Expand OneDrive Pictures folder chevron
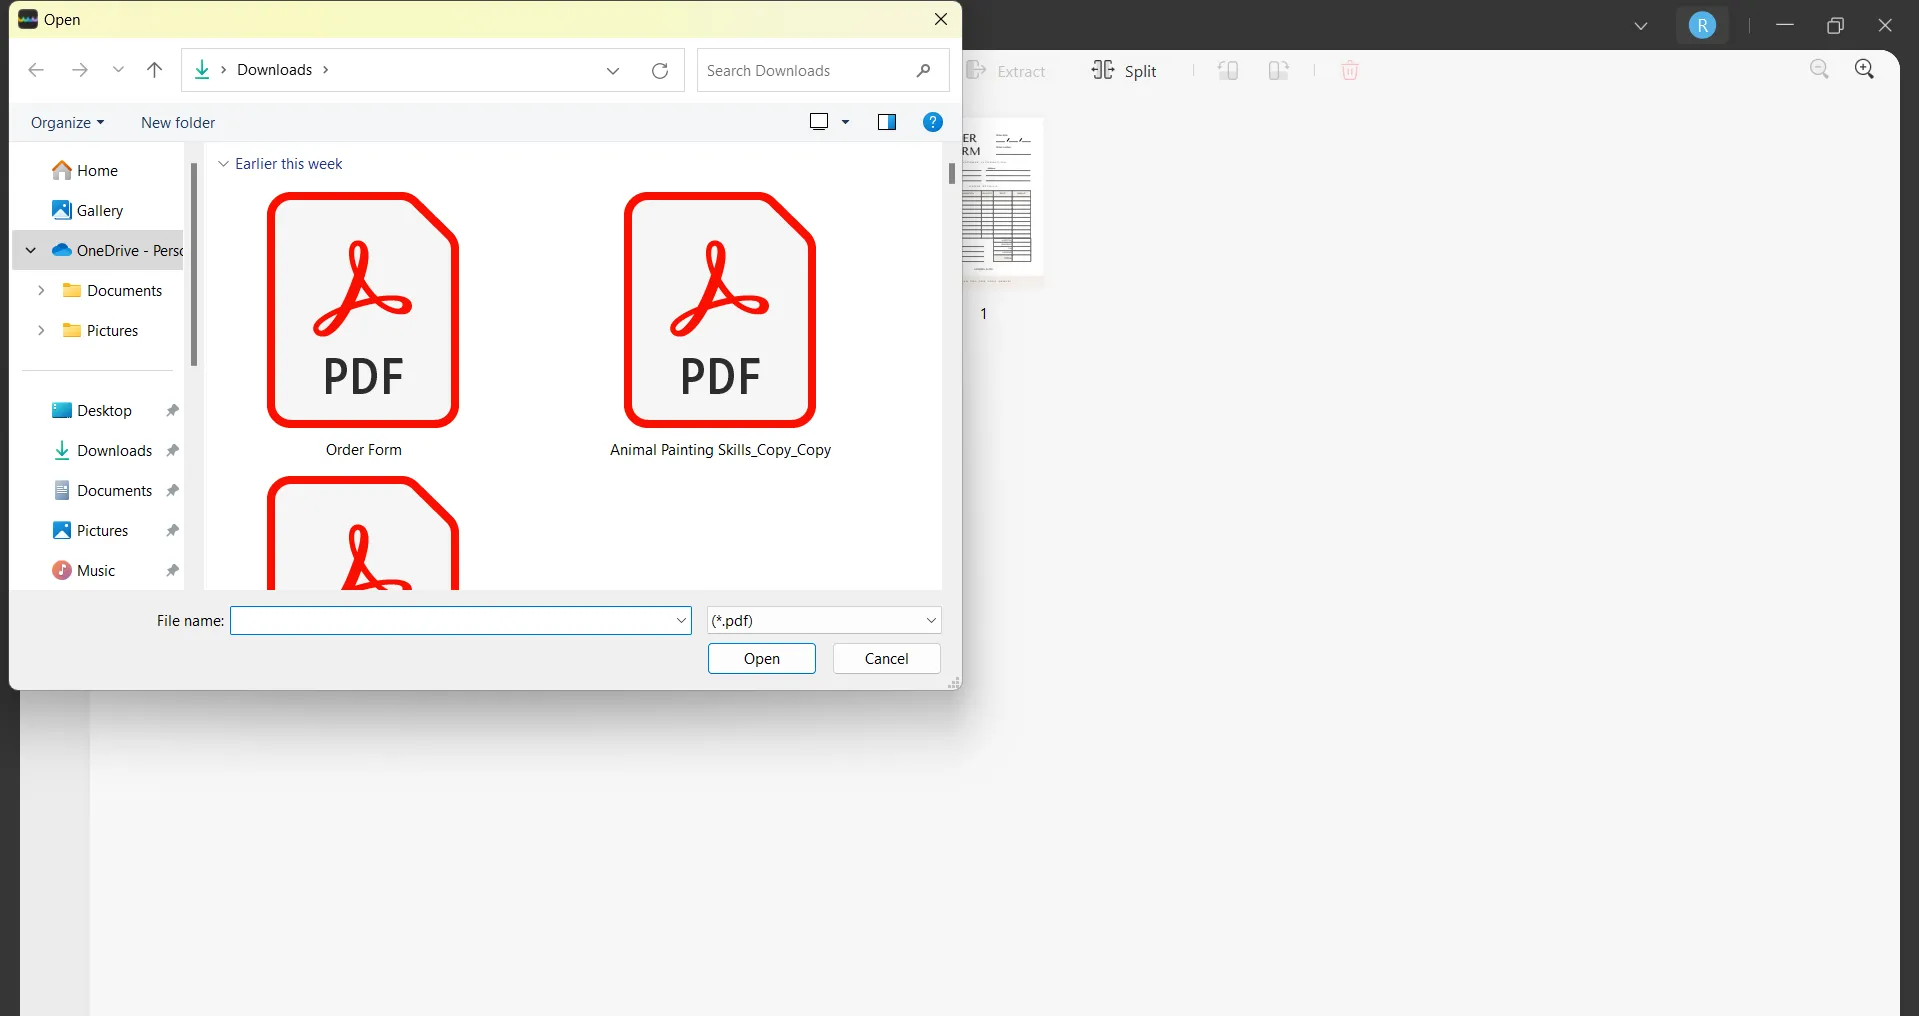This screenshot has height=1016, width=1919. (x=41, y=331)
